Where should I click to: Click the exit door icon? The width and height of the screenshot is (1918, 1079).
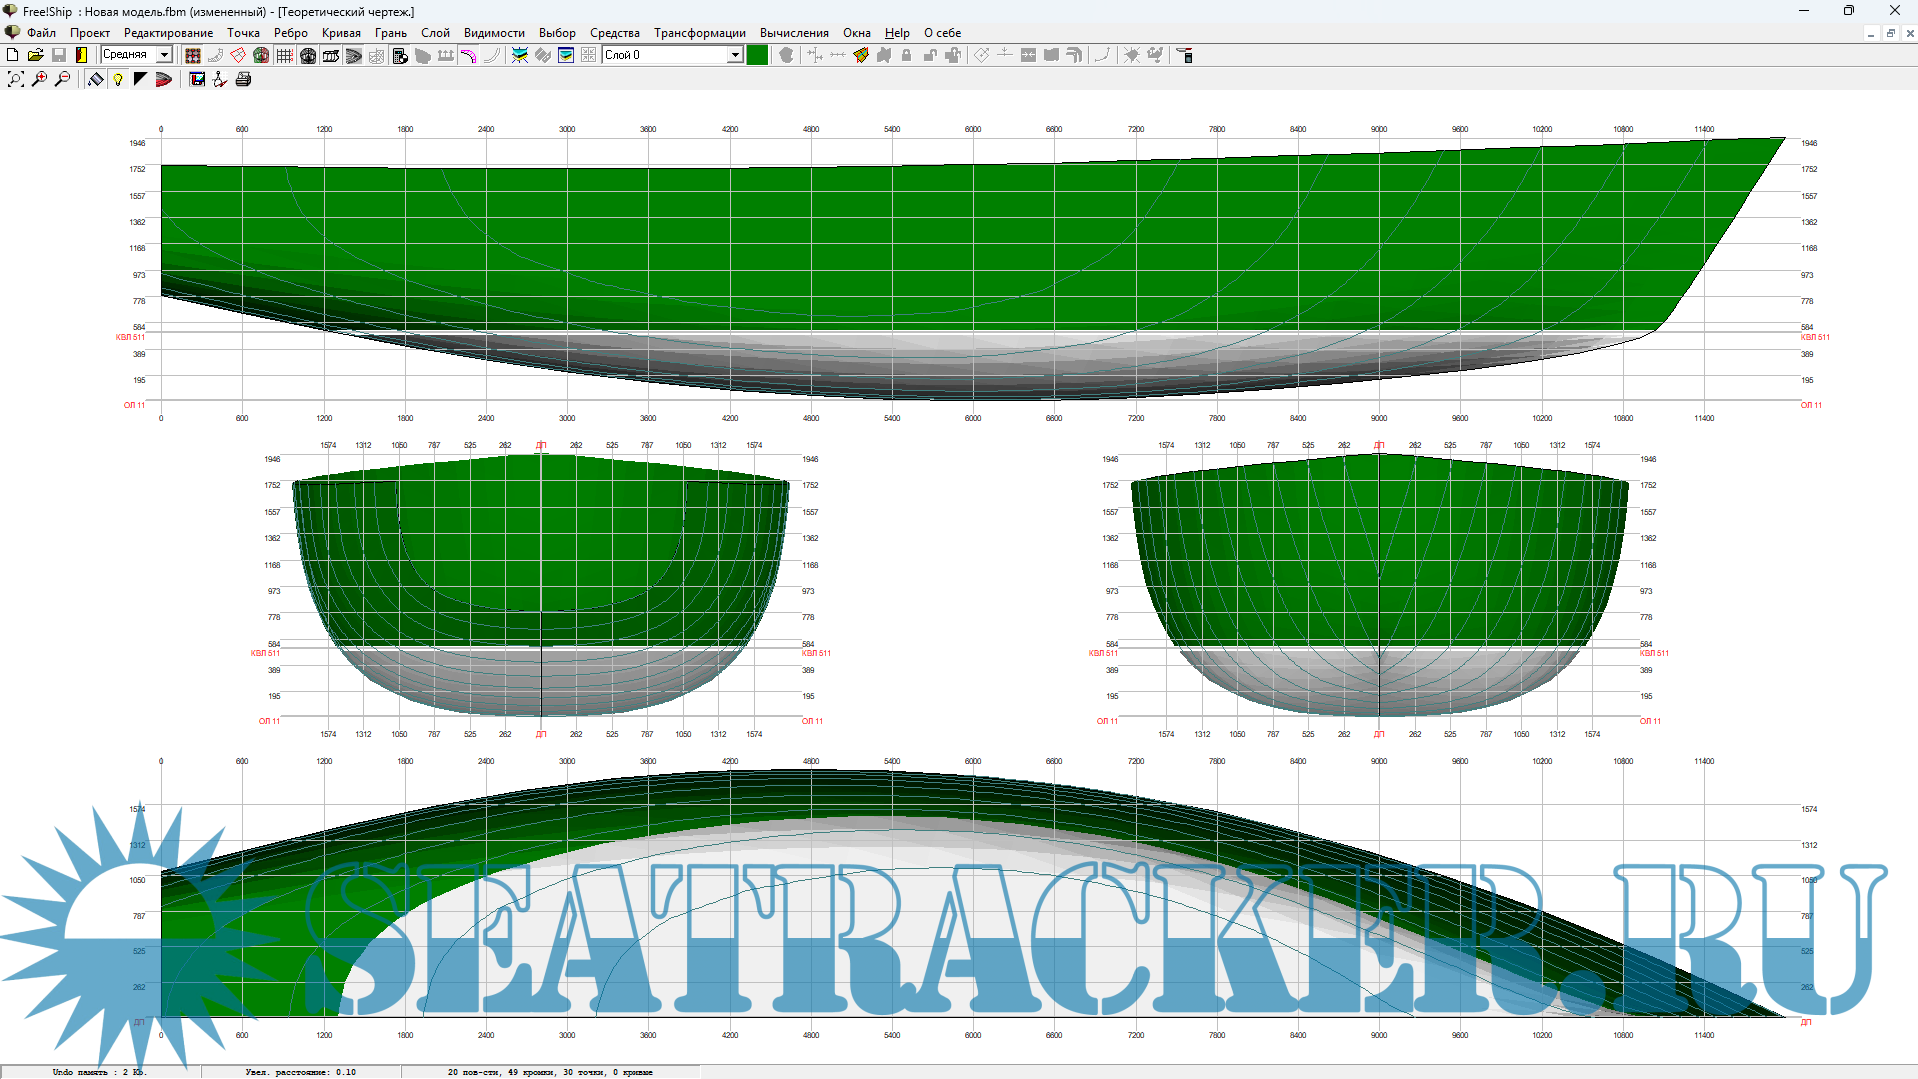(x=82, y=55)
